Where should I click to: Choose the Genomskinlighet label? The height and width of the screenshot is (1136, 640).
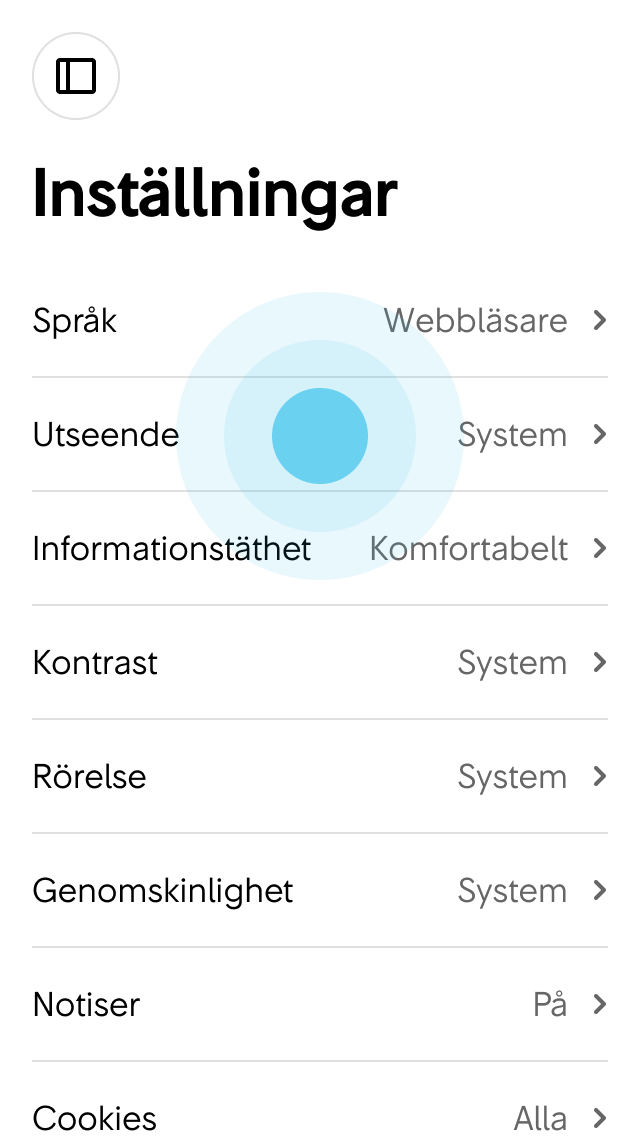tap(163, 891)
